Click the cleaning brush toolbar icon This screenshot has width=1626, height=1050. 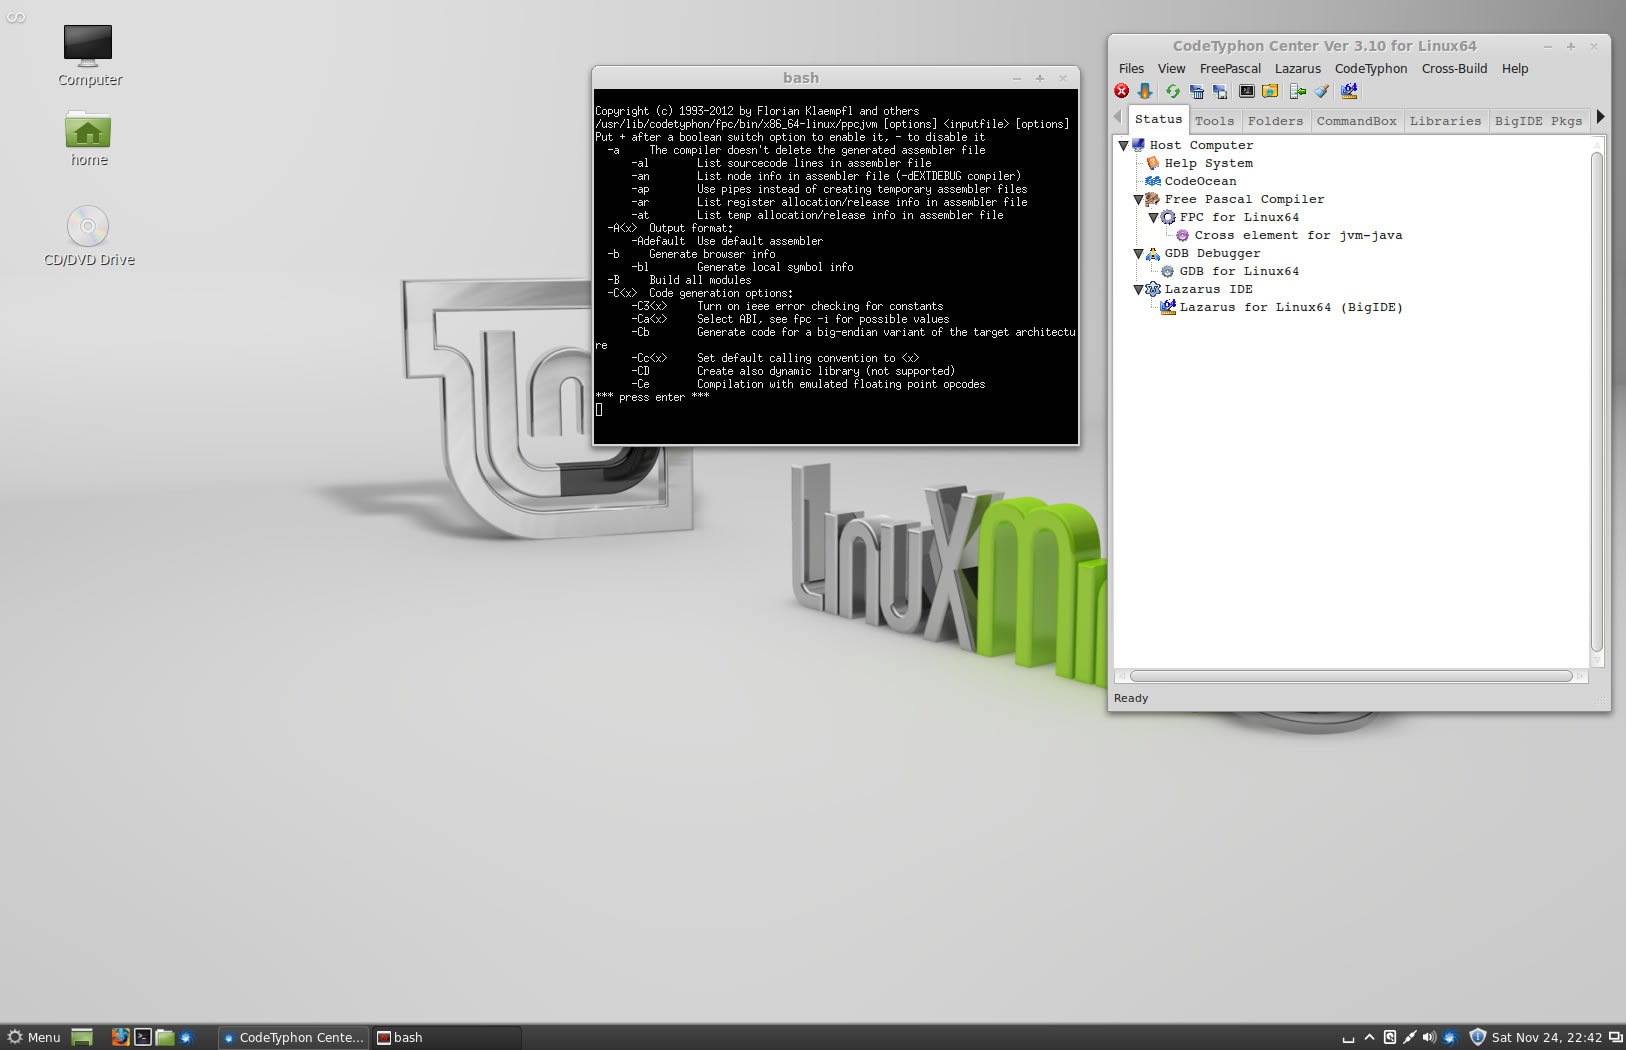point(1322,91)
